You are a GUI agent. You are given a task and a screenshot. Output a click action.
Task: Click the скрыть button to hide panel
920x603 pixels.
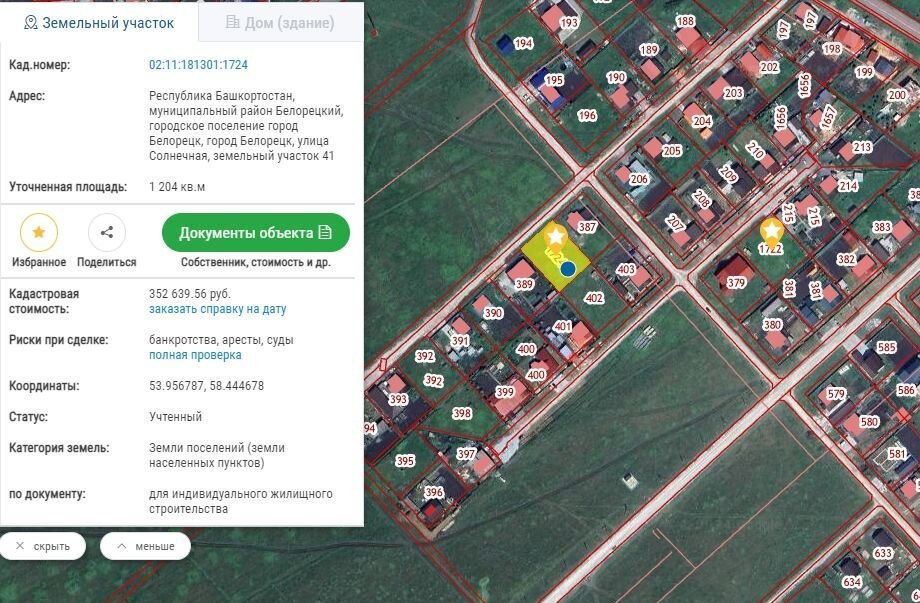[x=43, y=546]
